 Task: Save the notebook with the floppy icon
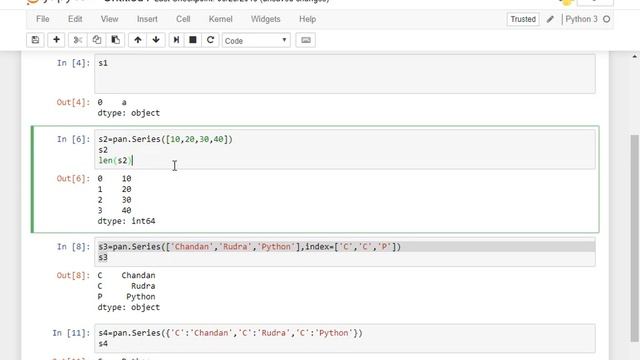[x=36, y=40]
